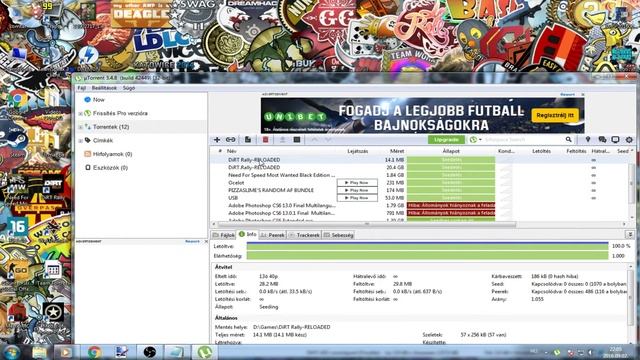Viewport: 640px width, 360px height.
Task: Sort by the Lejátszás column header
Action: tap(358, 151)
